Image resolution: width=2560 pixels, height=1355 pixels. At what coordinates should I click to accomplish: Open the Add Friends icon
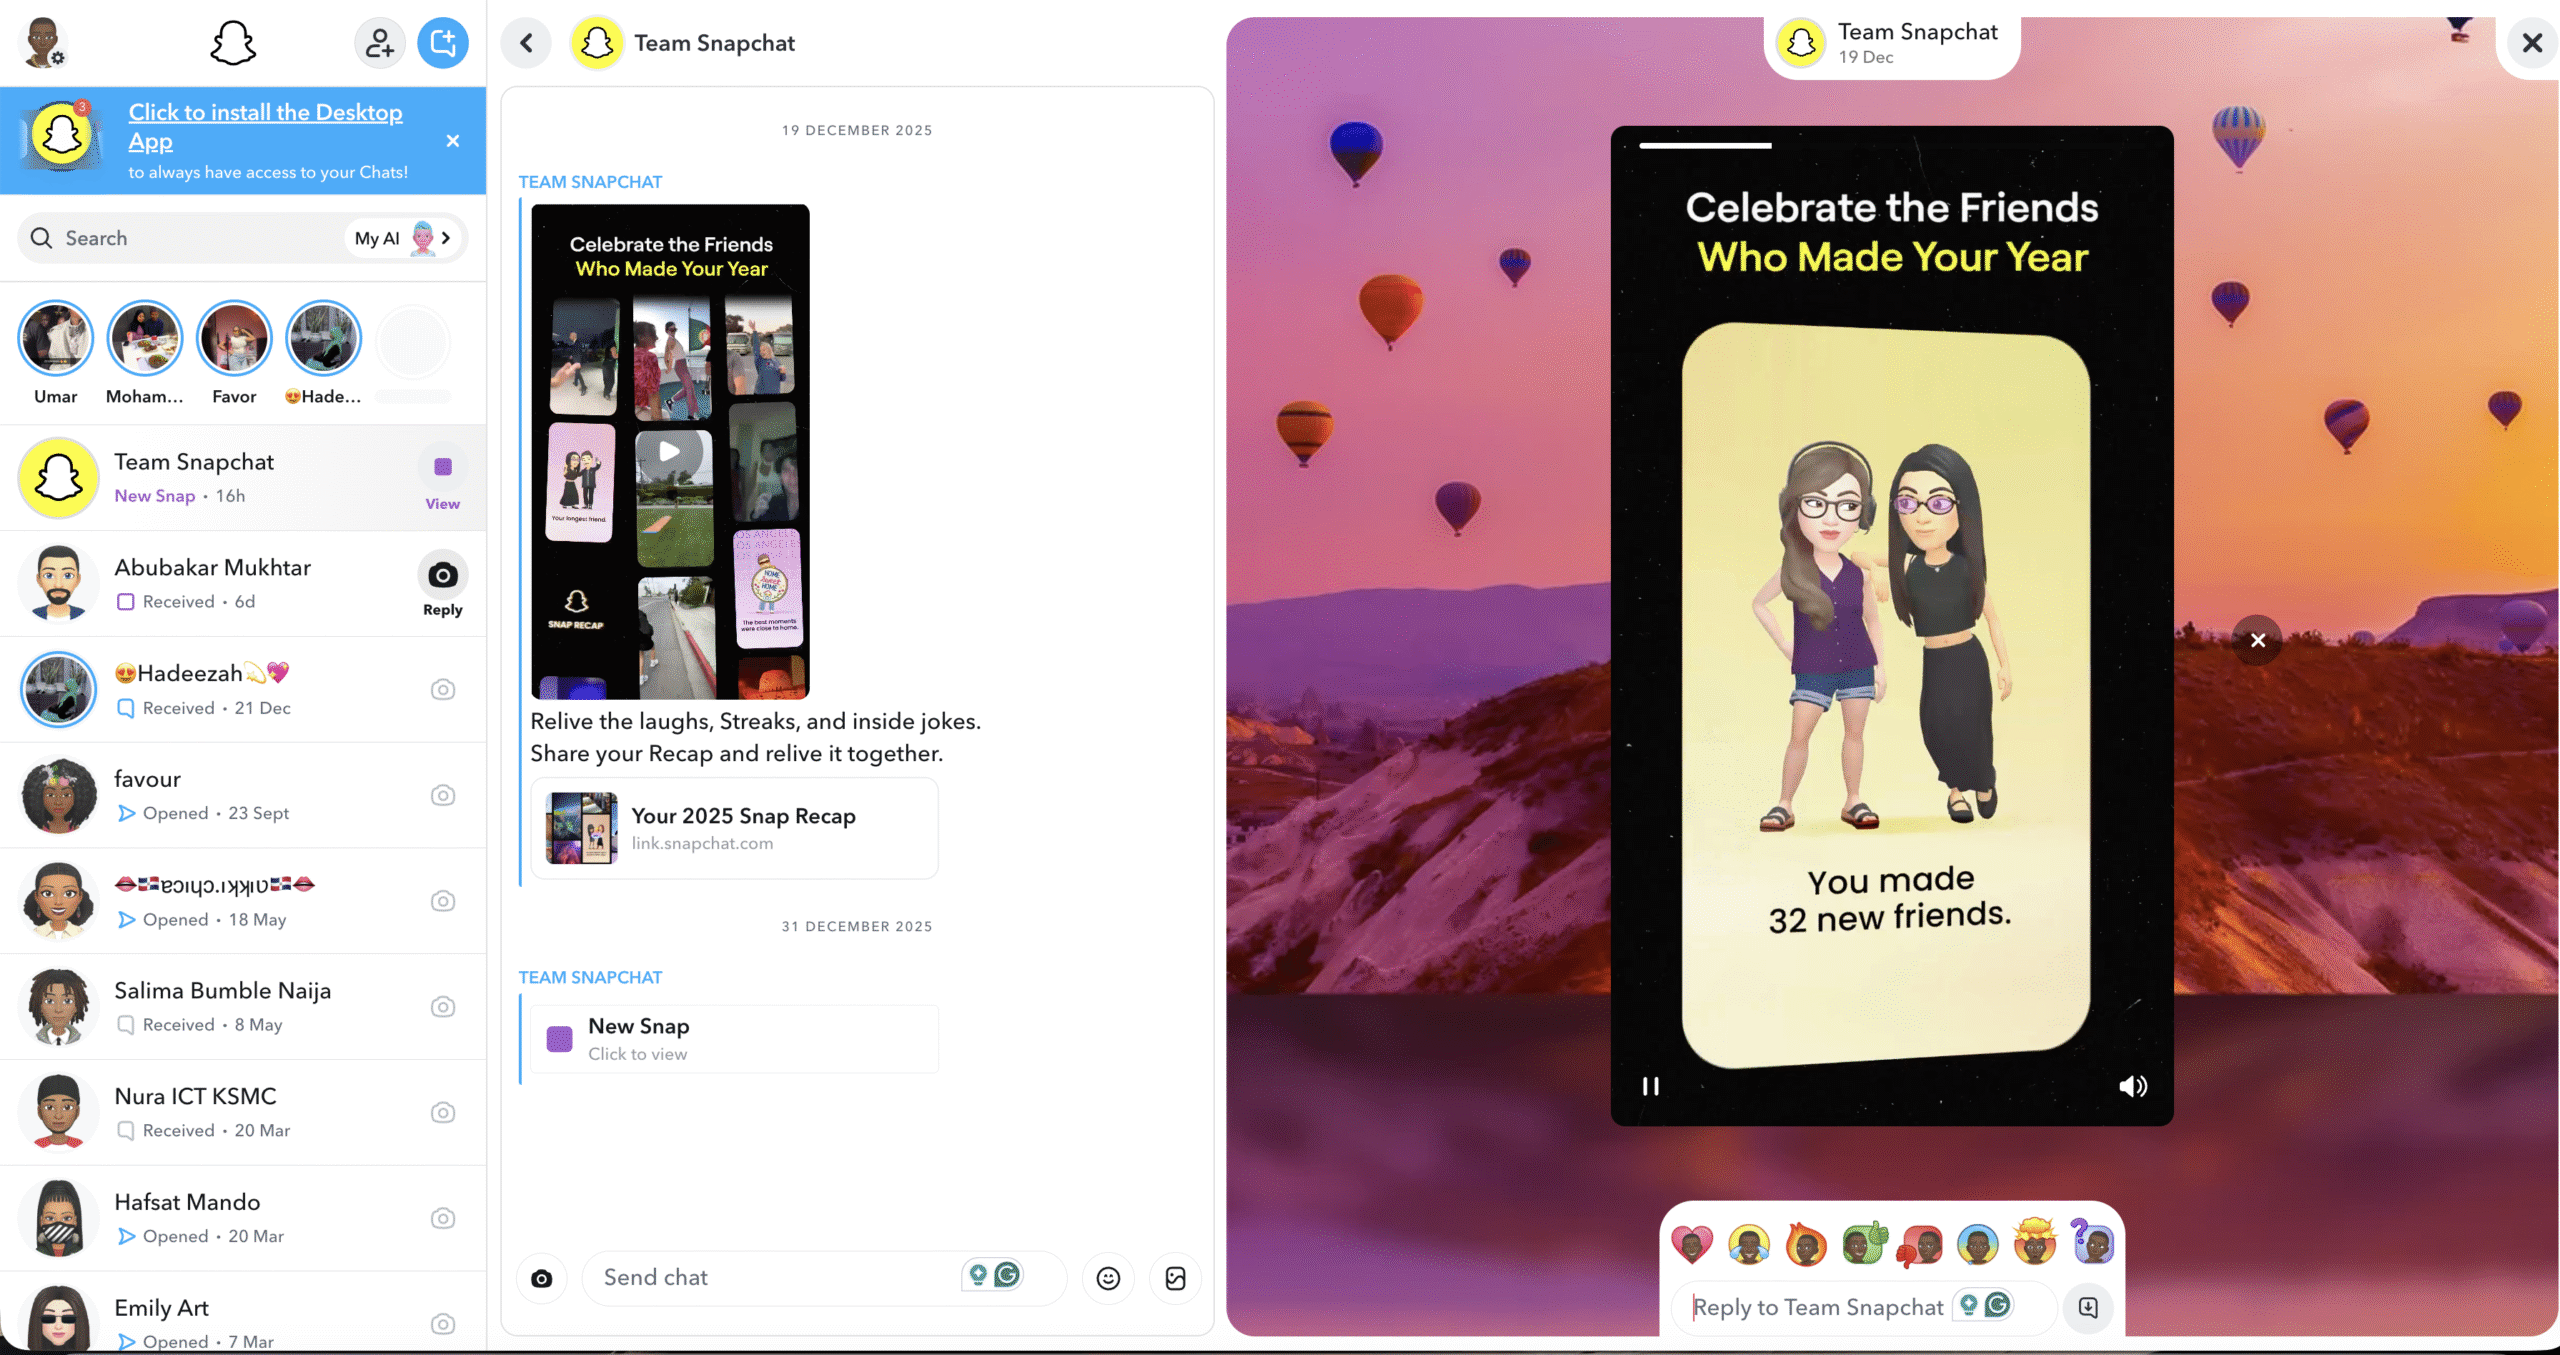coord(379,43)
